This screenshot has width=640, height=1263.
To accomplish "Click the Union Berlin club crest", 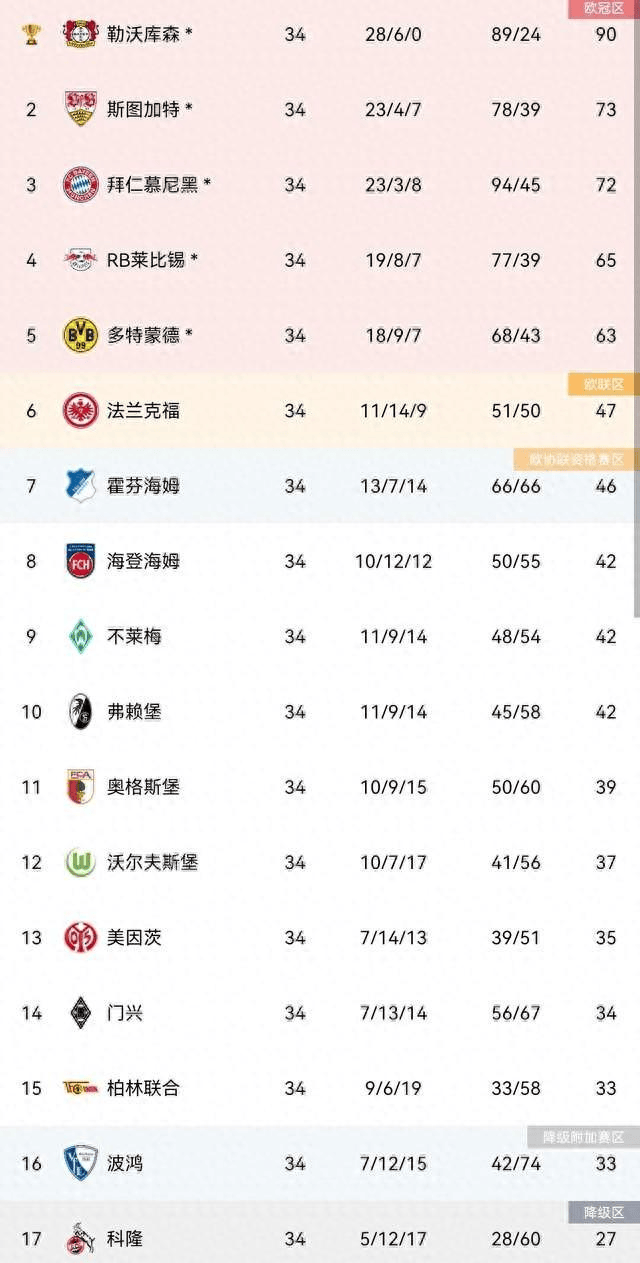I will pos(80,1088).
